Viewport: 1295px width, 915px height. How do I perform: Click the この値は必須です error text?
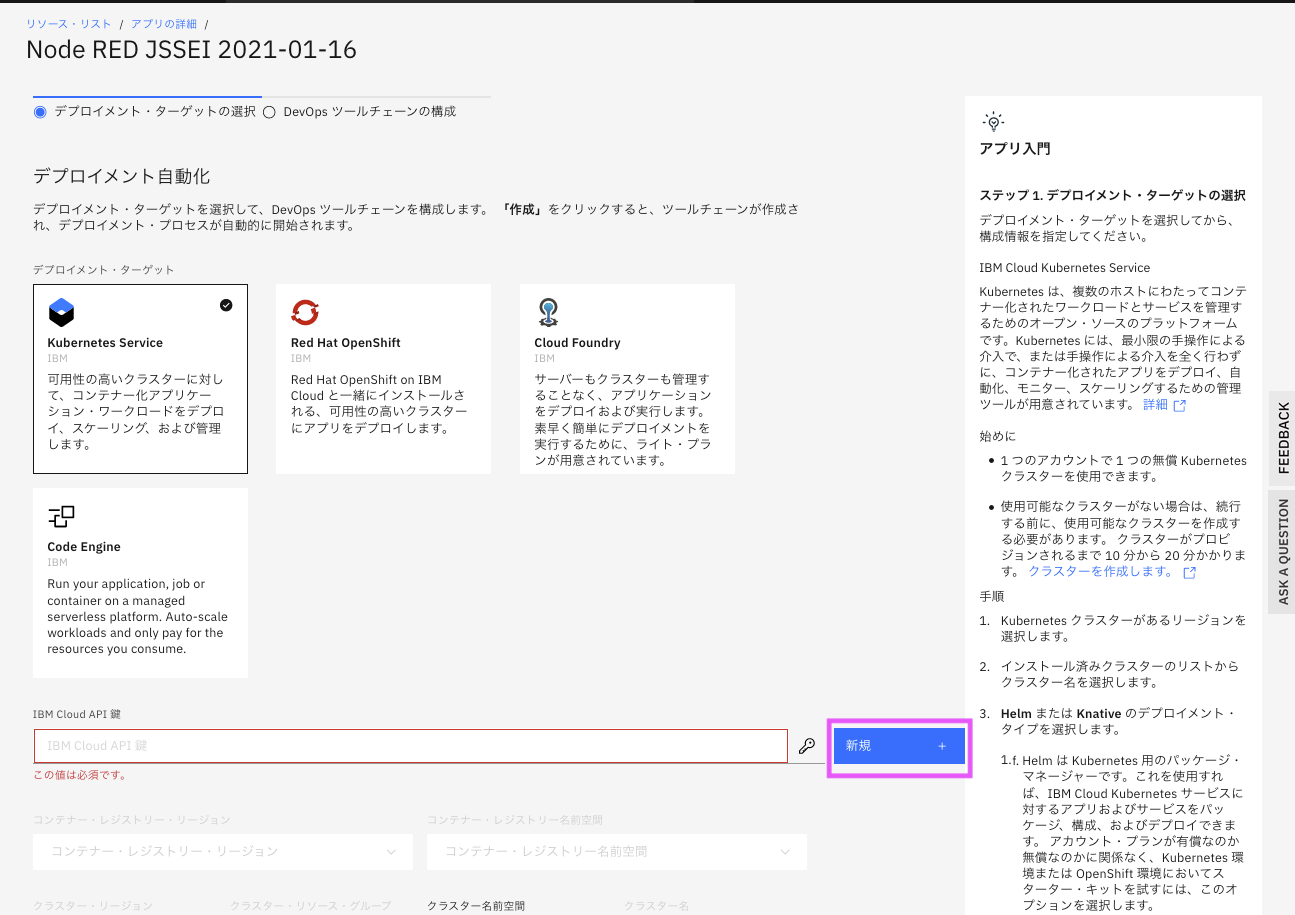(80, 775)
